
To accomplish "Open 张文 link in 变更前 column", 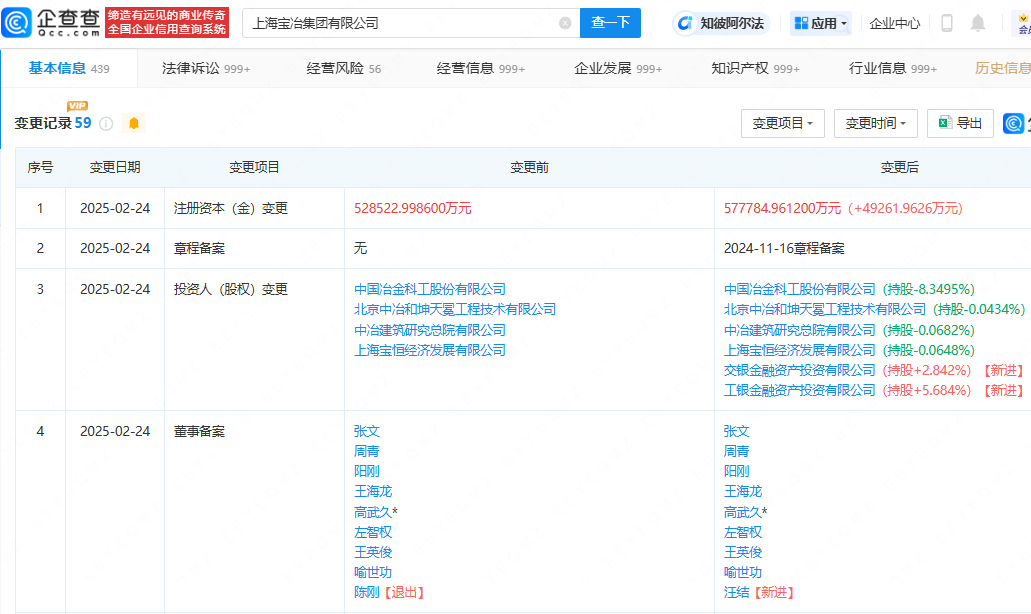I will coord(367,431).
